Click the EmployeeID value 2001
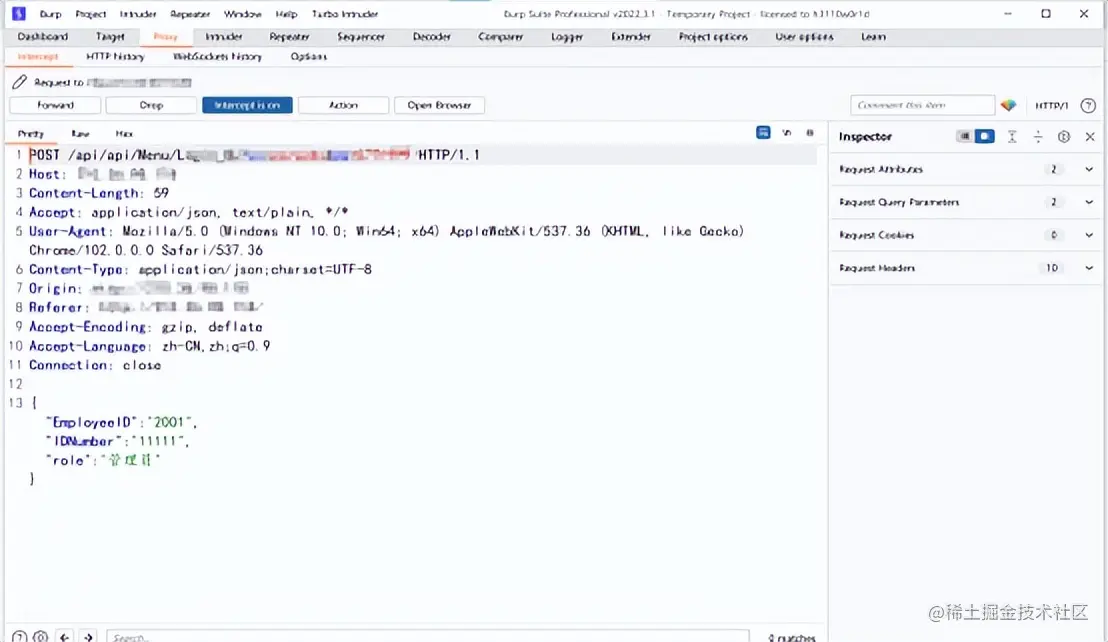The image size is (1108, 642). [x=169, y=422]
